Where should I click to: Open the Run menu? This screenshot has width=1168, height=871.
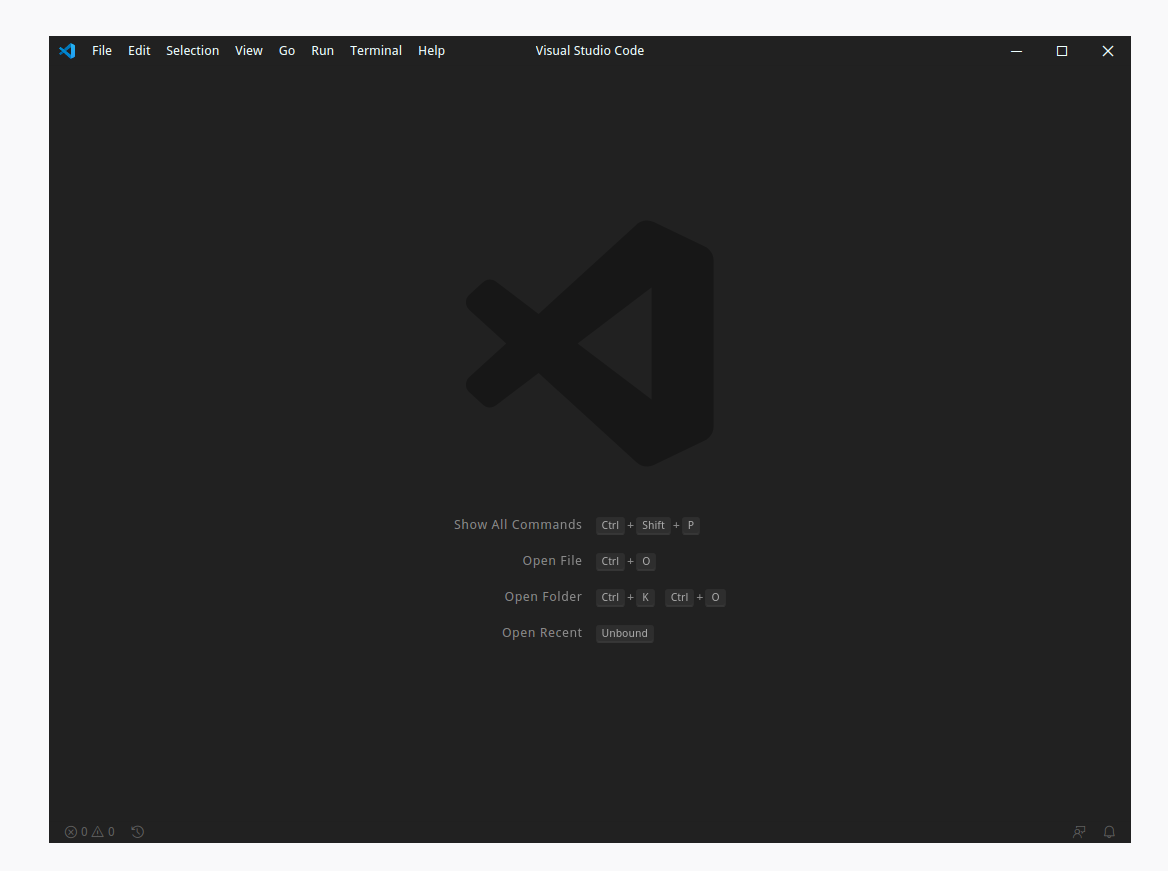[323, 51]
